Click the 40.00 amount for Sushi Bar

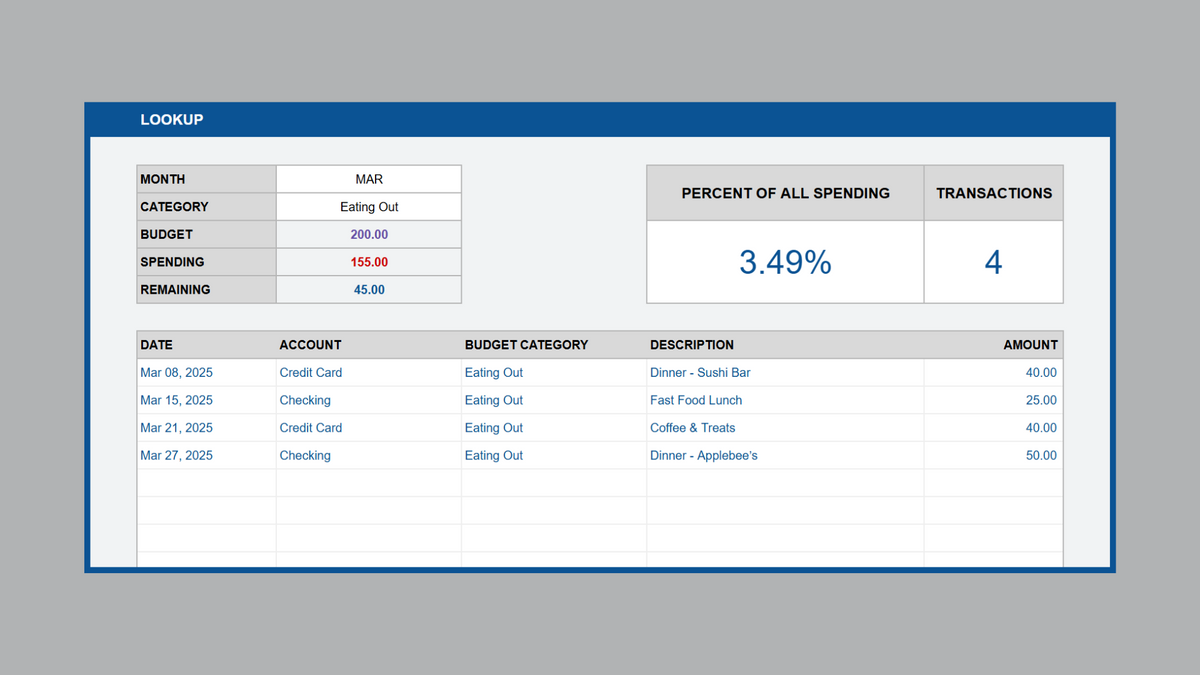point(1041,373)
